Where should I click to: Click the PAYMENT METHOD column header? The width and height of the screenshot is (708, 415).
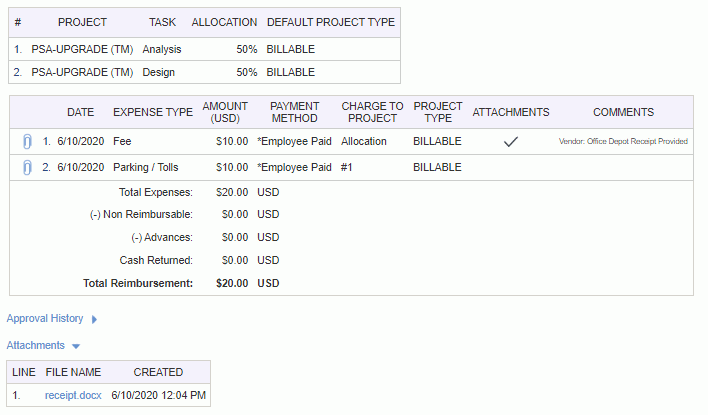(x=294, y=112)
